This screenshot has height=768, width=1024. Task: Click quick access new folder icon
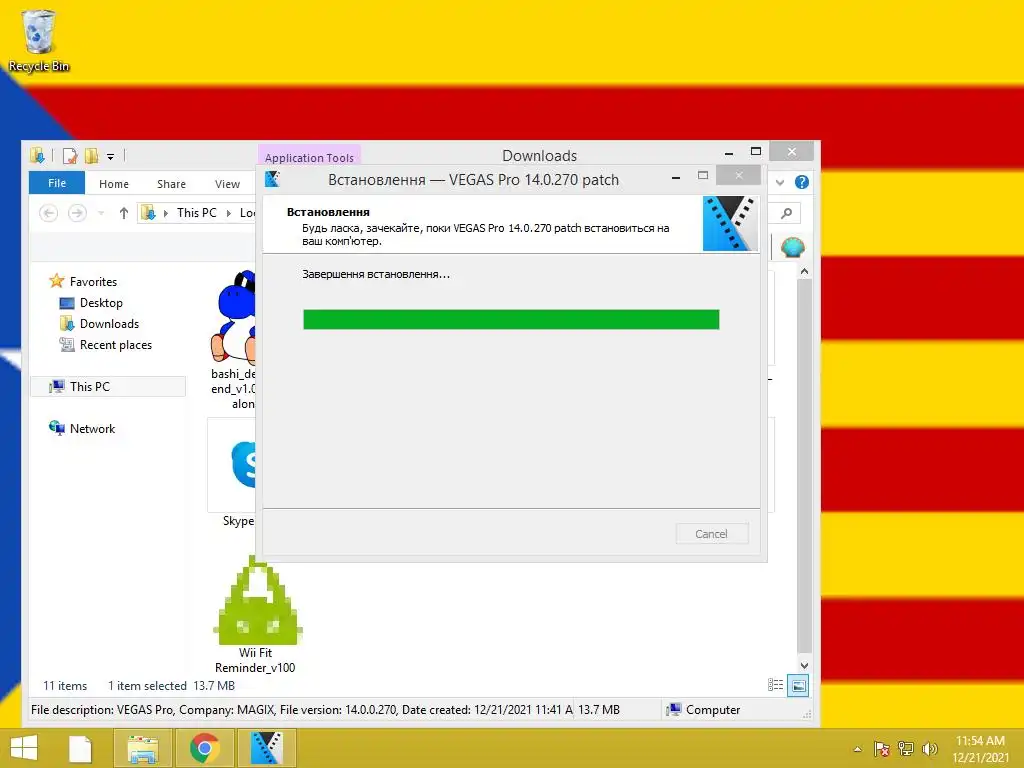tap(91, 156)
